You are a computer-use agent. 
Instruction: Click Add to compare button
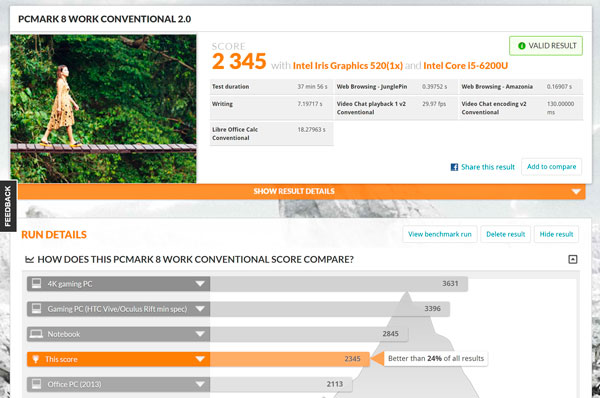(551, 167)
